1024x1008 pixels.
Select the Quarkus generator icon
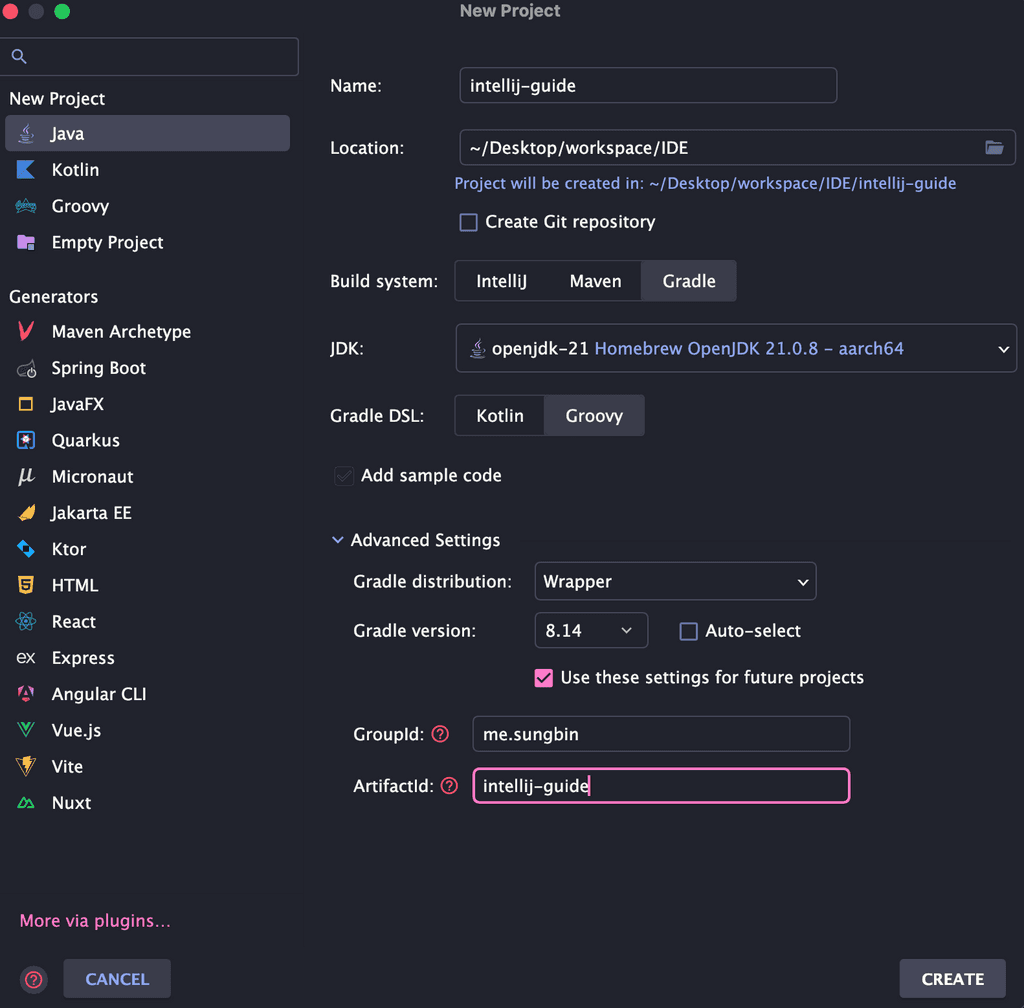click(x=27, y=441)
